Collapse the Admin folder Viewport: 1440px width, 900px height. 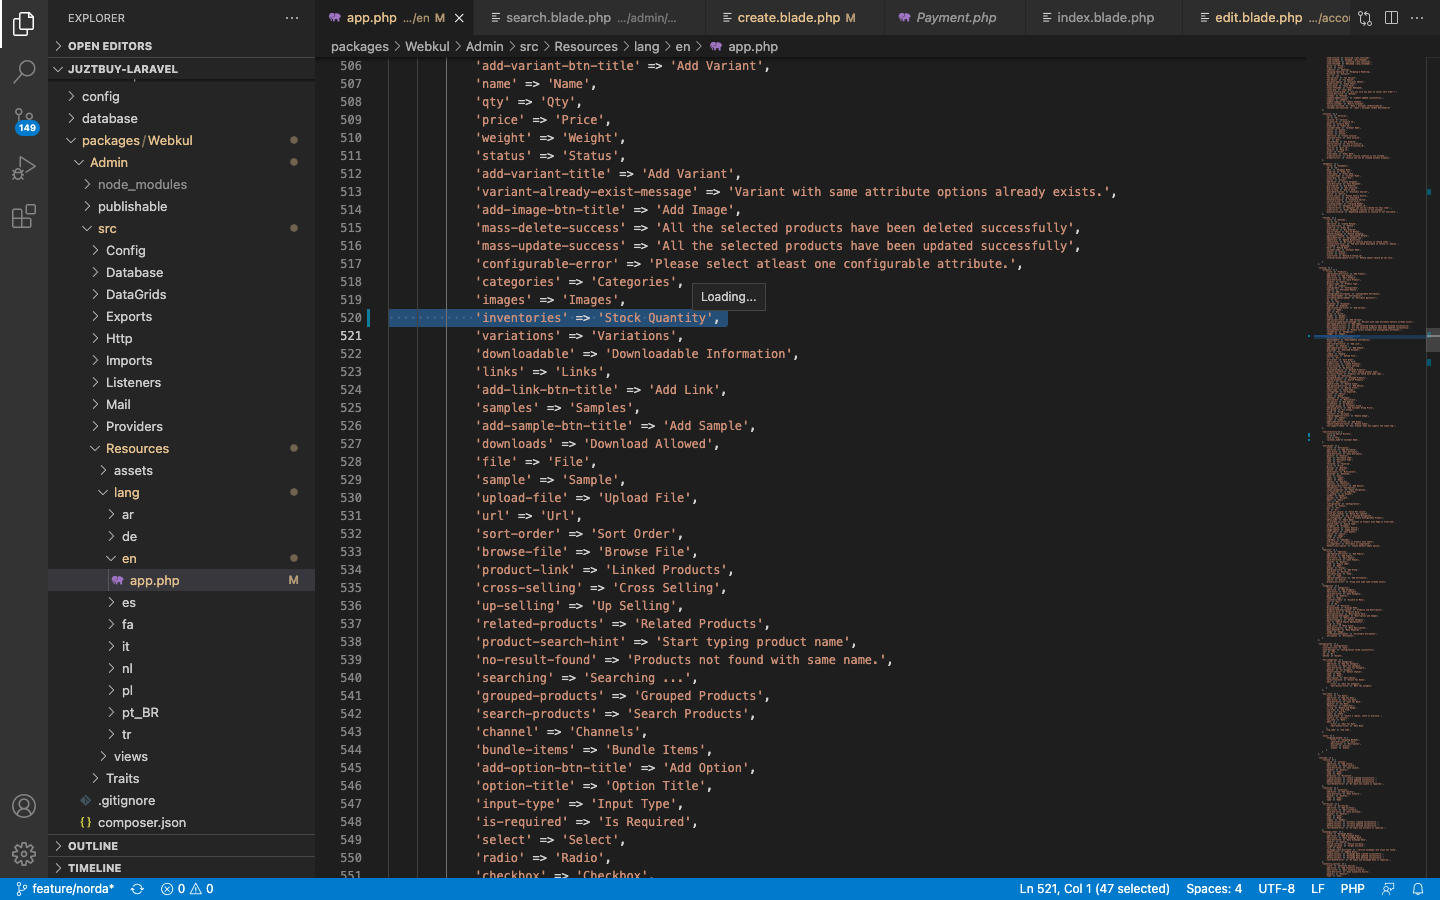click(181, 163)
